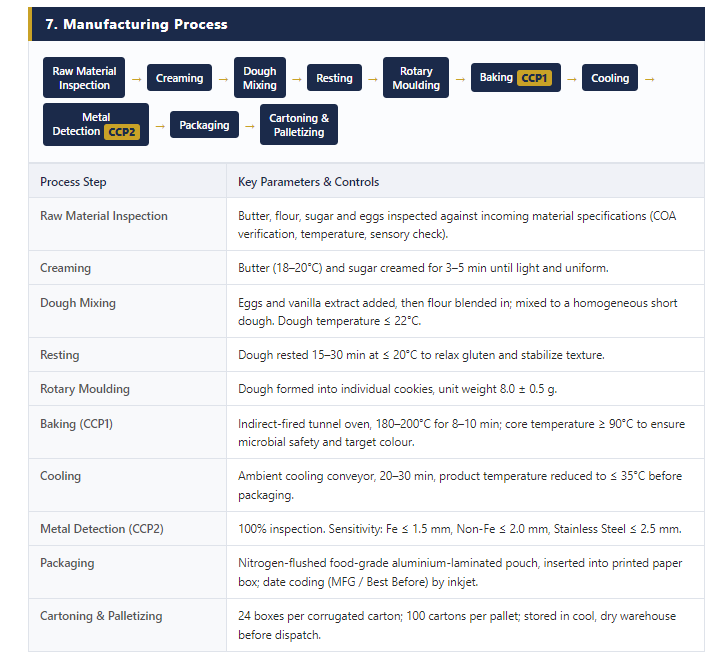Viewport: 725px width, 659px height.
Task: Click the Cartoning & Palletizing flow box
Action: [299, 125]
